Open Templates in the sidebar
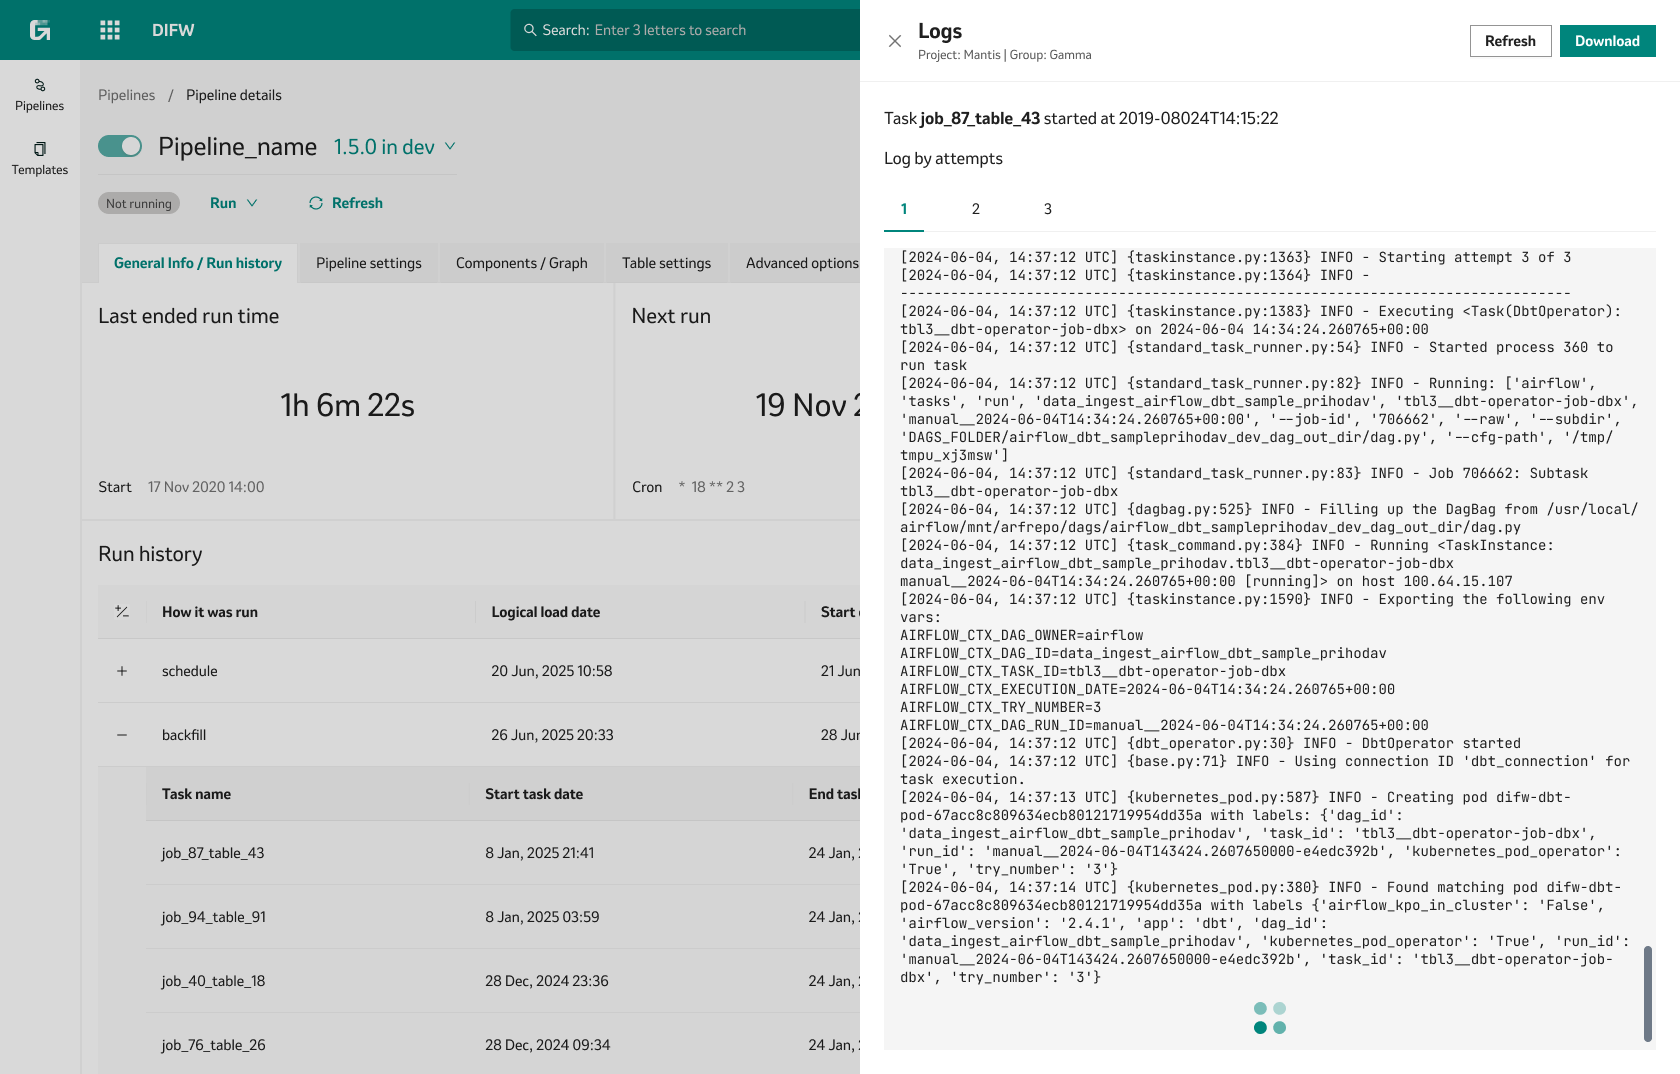Screen dimensions: 1680x1074 pos(40,159)
